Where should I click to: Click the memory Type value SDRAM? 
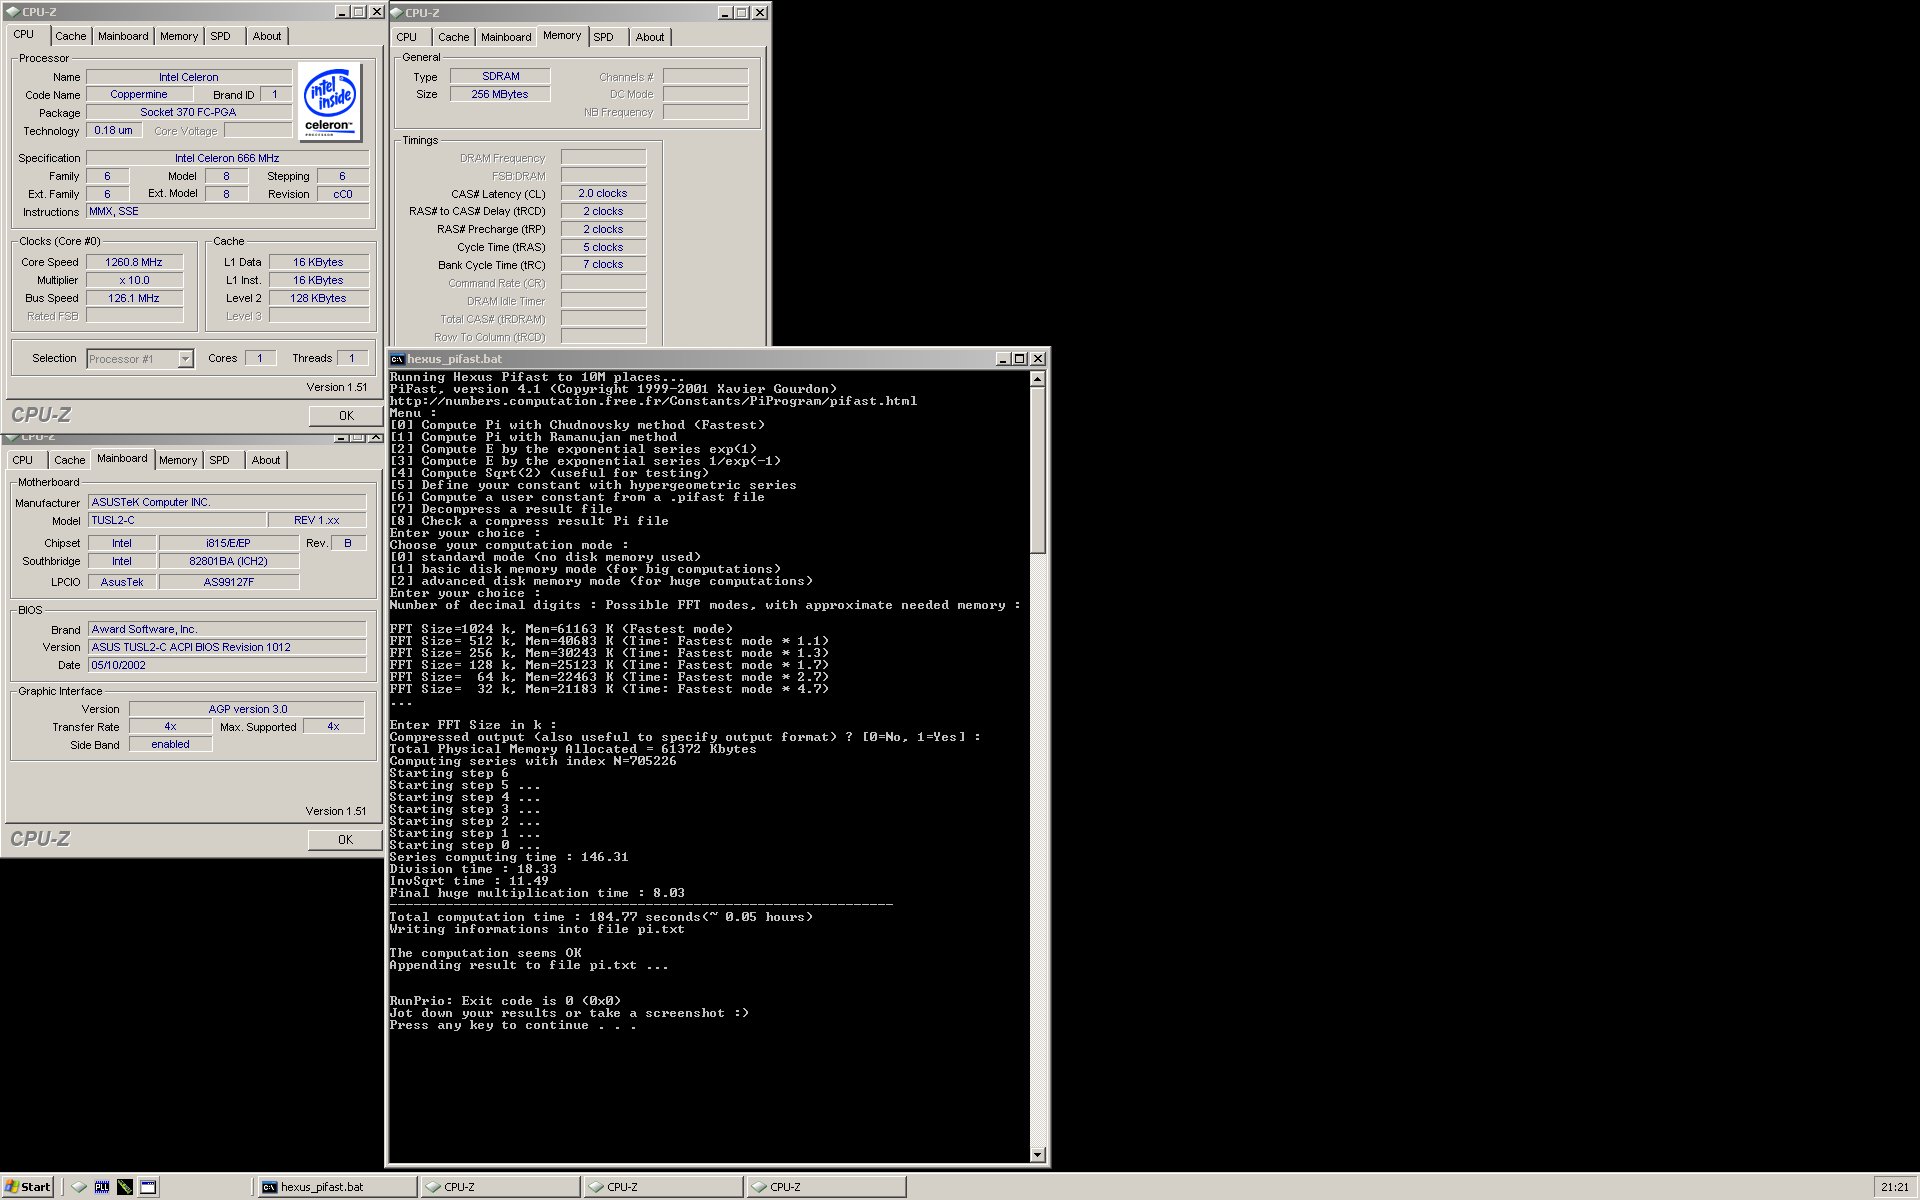tap(500, 76)
